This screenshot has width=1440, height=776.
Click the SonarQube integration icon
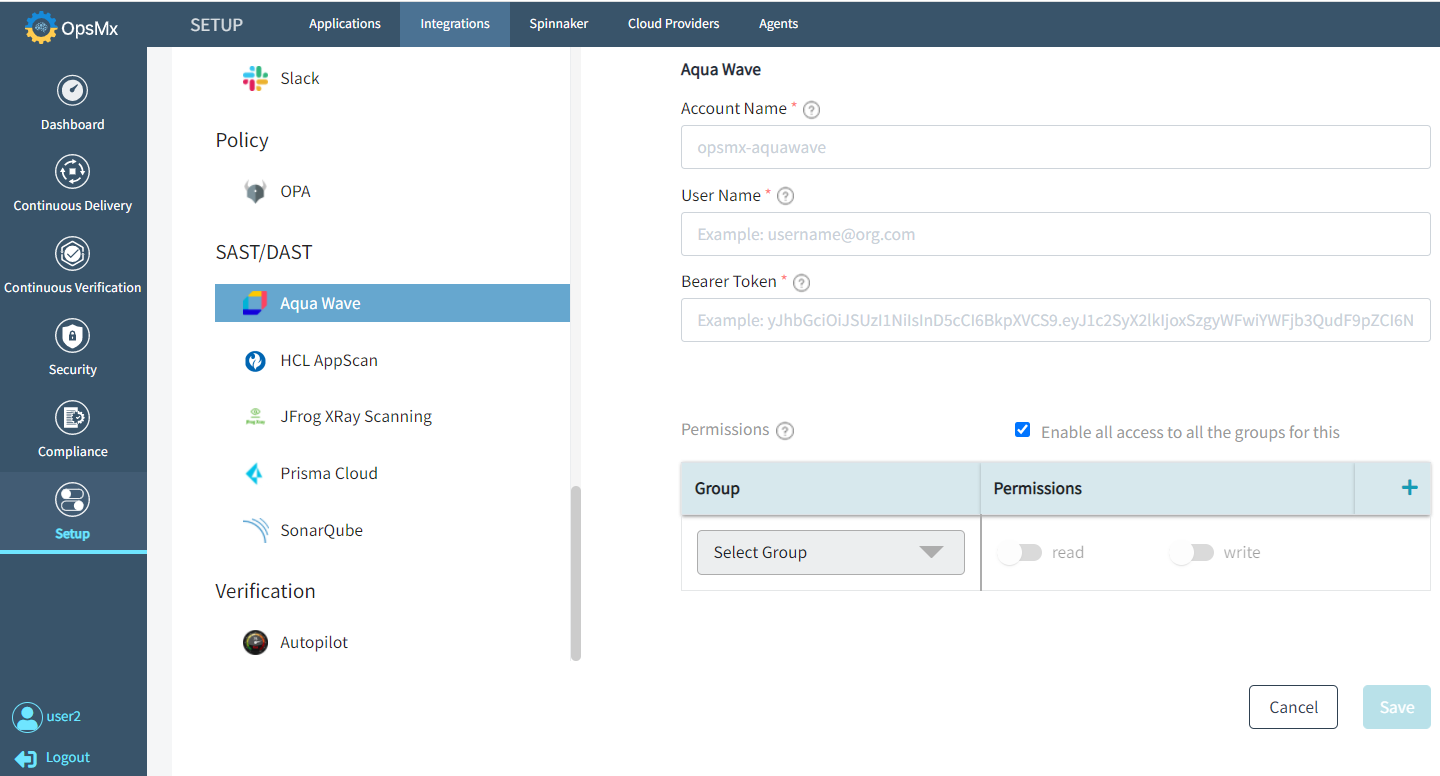(x=254, y=529)
